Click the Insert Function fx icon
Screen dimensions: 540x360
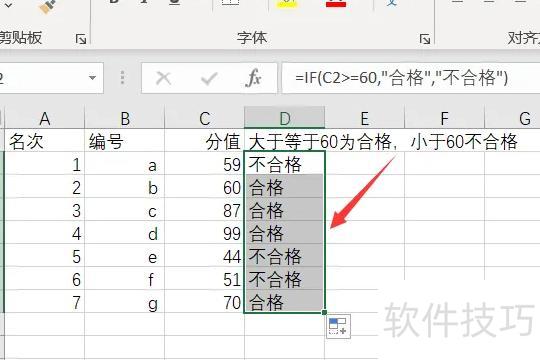pos(253,78)
